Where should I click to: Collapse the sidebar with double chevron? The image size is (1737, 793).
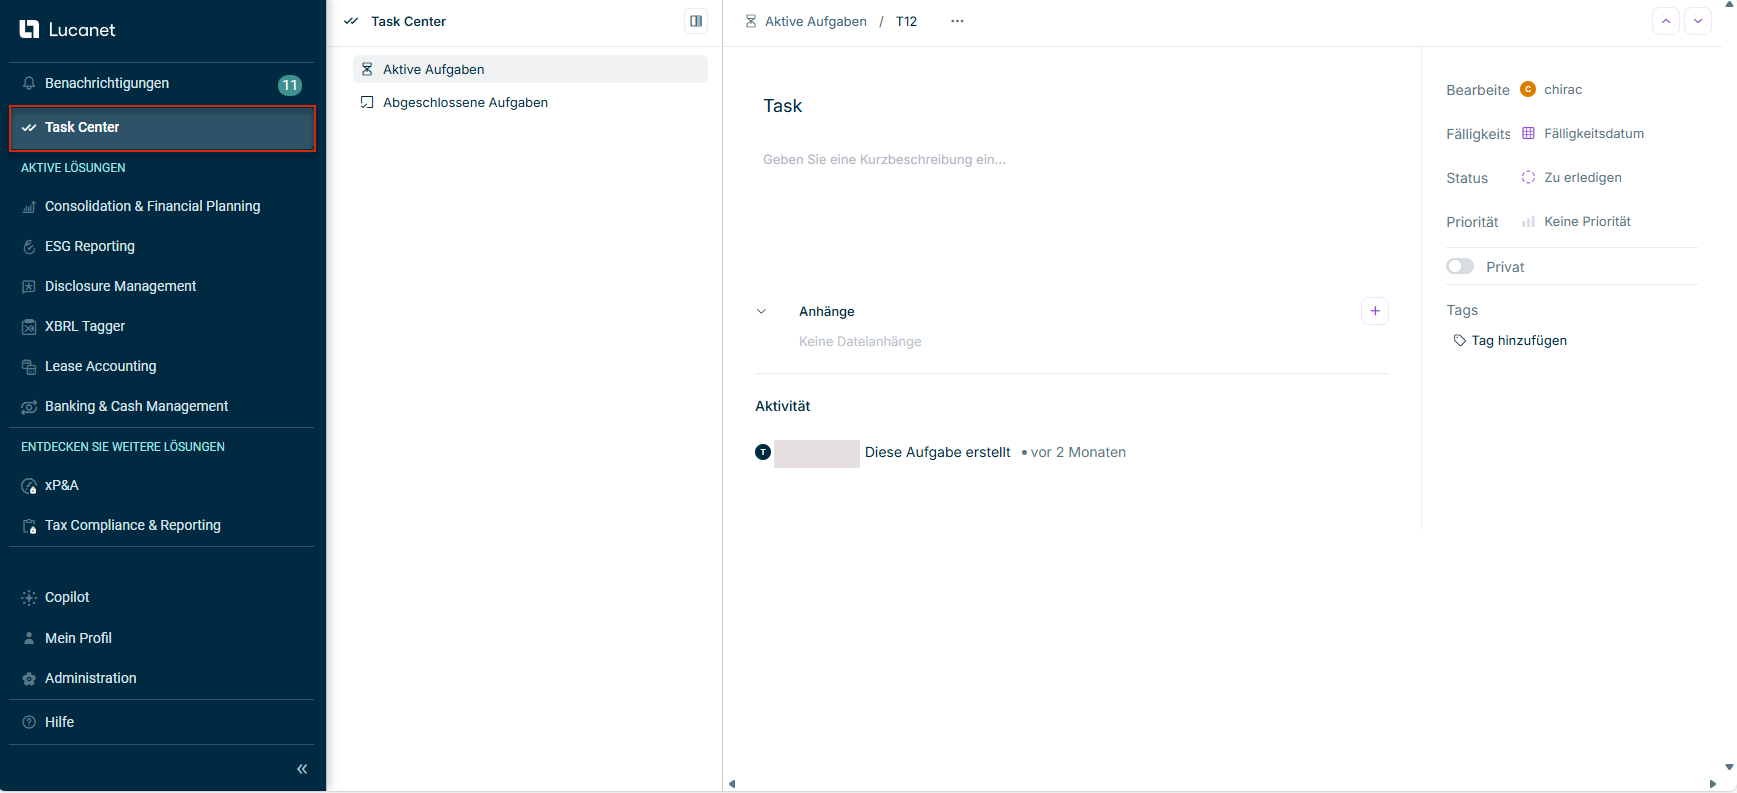click(302, 769)
